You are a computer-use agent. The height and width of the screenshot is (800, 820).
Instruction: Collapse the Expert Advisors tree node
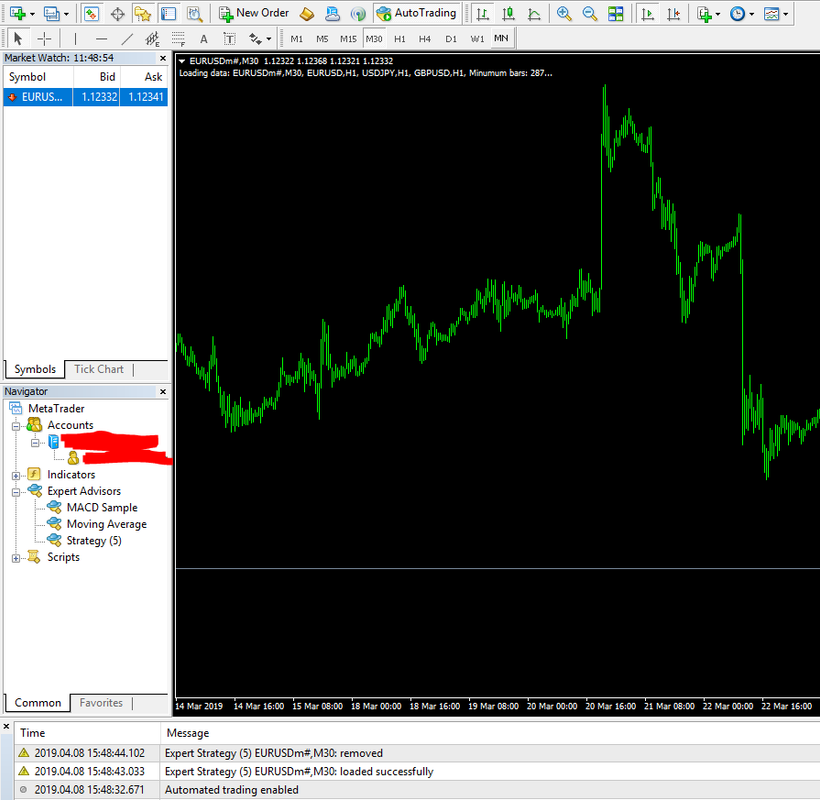coord(16,492)
